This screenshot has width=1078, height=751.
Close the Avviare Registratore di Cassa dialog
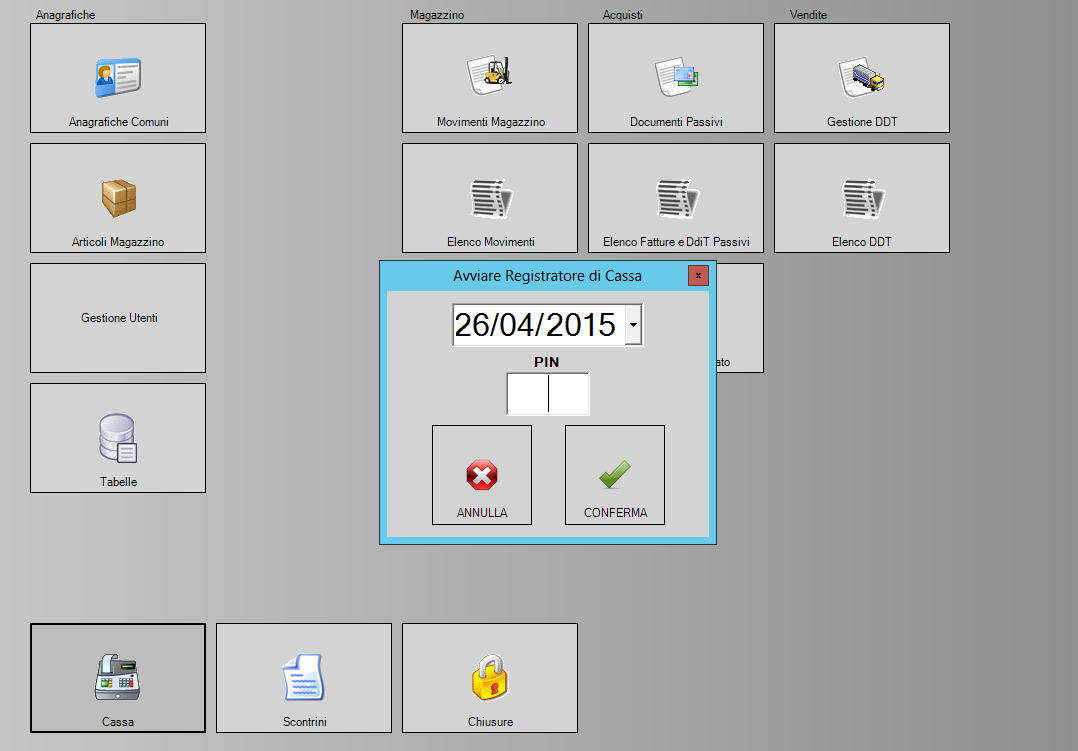698,275
